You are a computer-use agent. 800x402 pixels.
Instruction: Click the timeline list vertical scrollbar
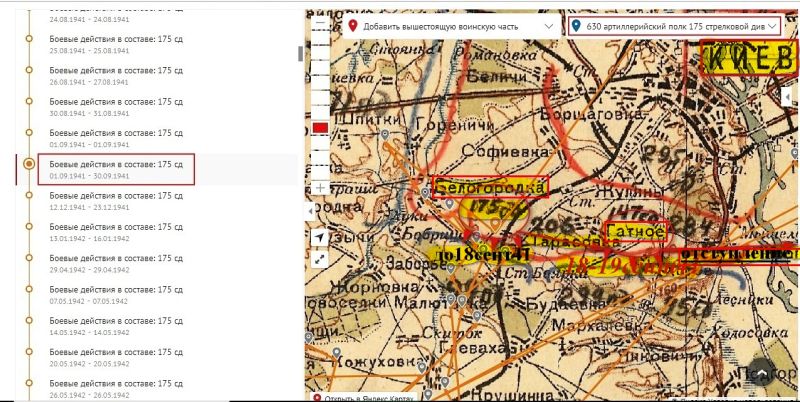[301, 53]
